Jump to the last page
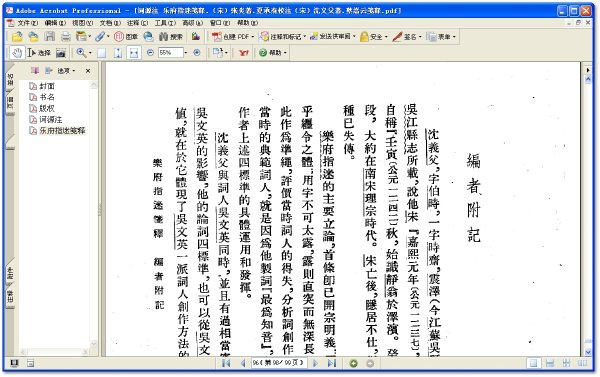Viewport: 600px width, 377px height. [332, 363]
